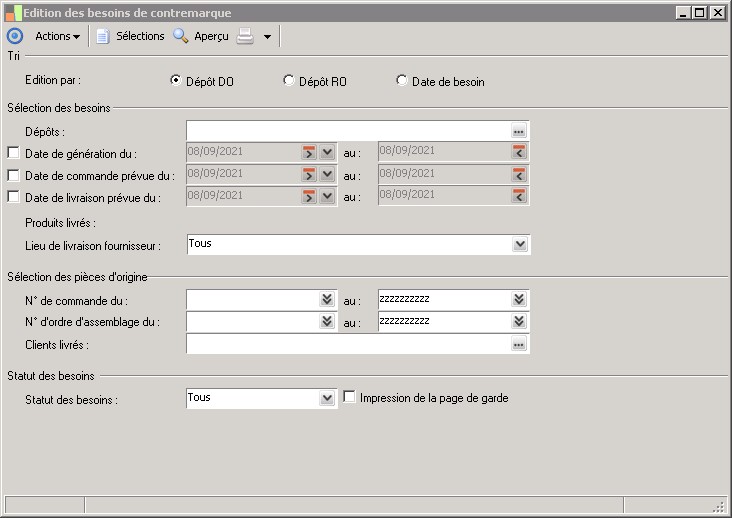Expand the Lieu de livraison fournisseur dropdown
732x518 pixels.
tap(519, 244)
